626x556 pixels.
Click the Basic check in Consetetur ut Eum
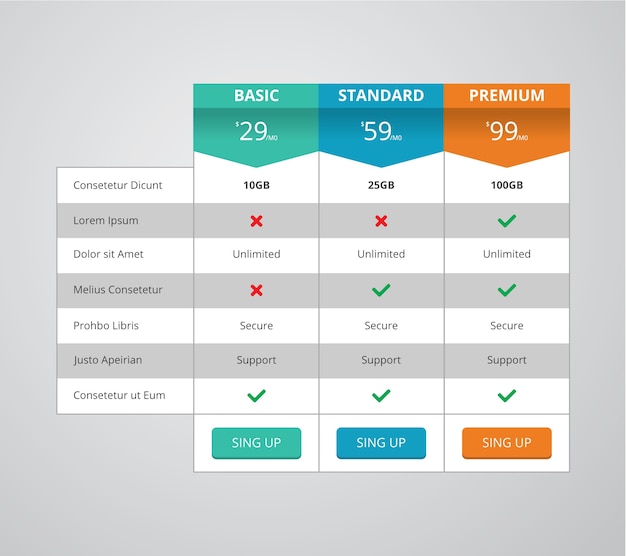[x=256, y=396]
